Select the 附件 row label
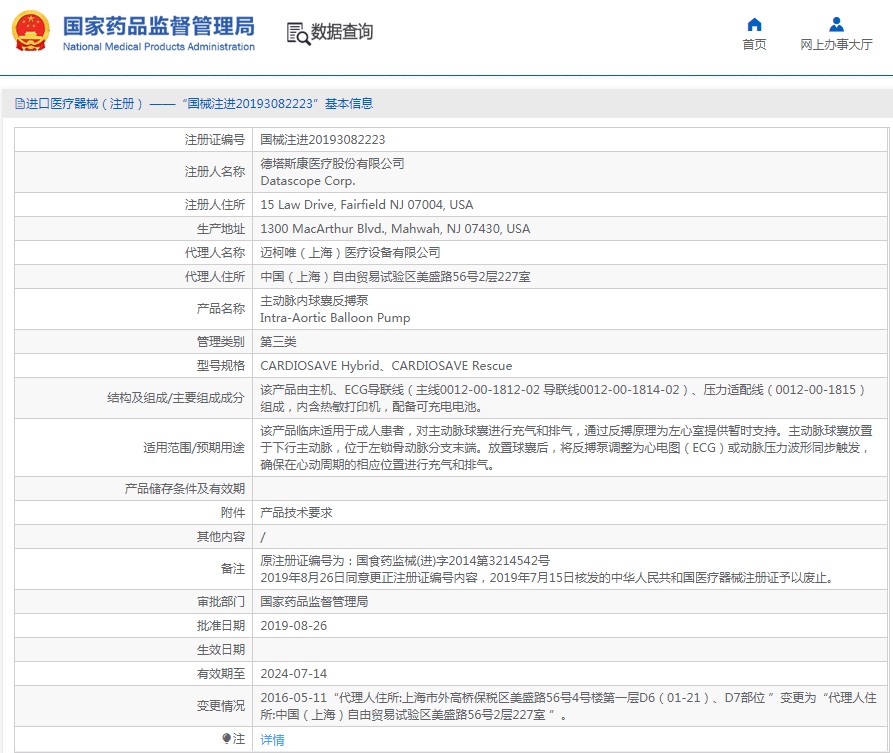Image resolution: width=893 pixels, height=753 pixels. tap(233, 512)
